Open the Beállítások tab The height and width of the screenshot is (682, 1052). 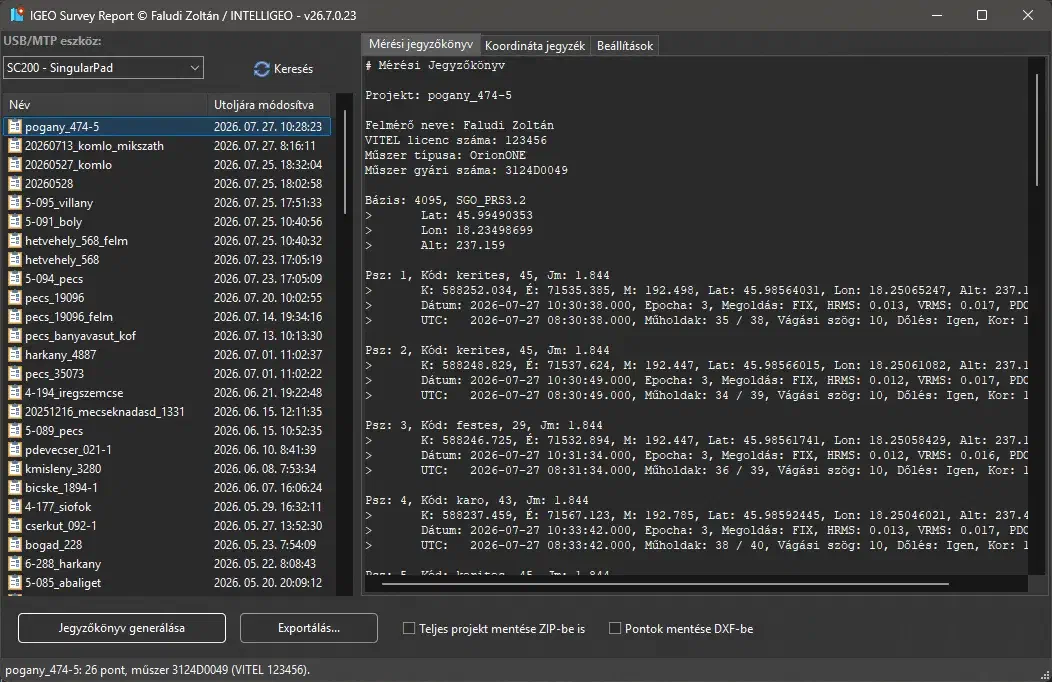coord(625,46)
